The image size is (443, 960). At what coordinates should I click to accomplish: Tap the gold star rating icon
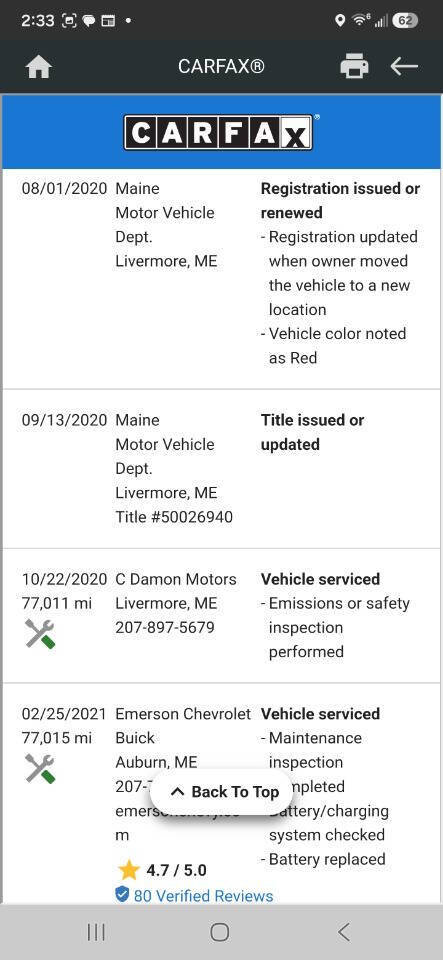click(x=128, y=870)
